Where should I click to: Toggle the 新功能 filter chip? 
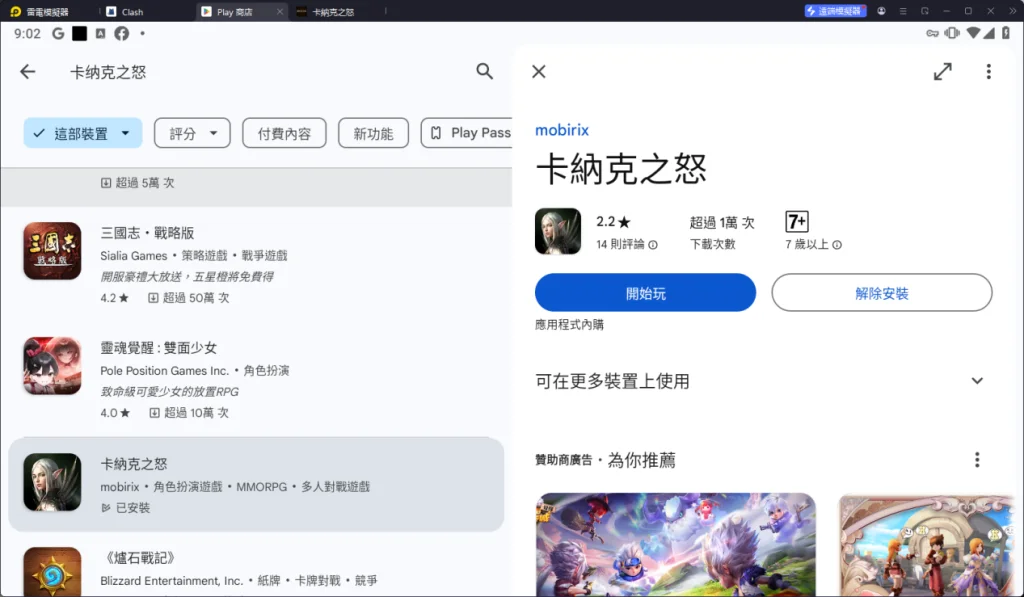pyautogui.click(x=374, y=133)
